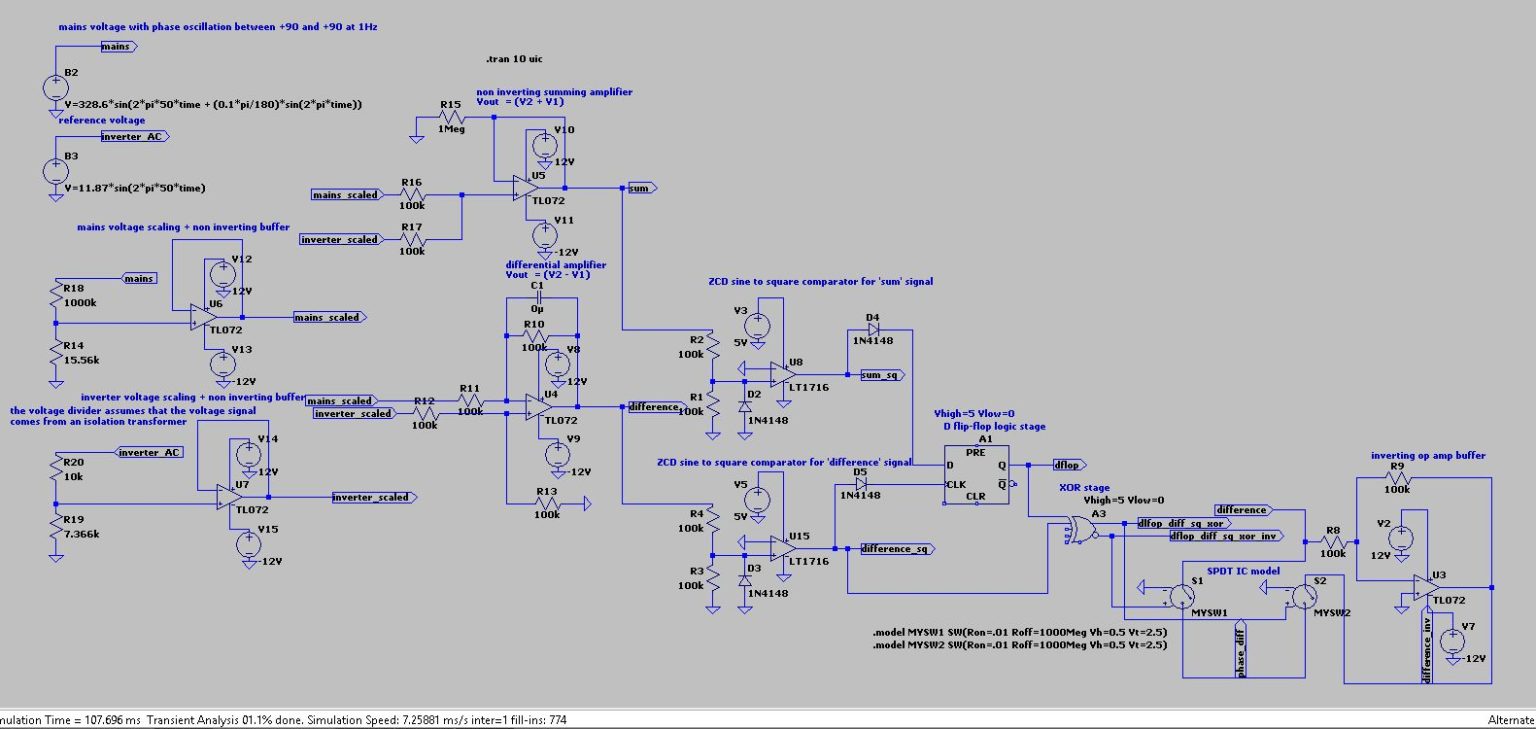Click the sum net label

[638, 187]
